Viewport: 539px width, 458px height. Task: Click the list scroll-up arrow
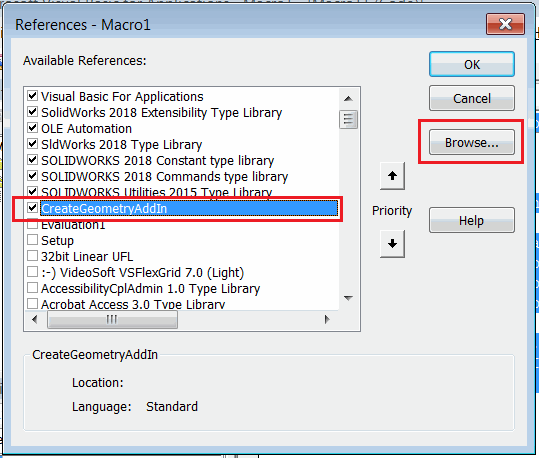(x=348, y=99)
